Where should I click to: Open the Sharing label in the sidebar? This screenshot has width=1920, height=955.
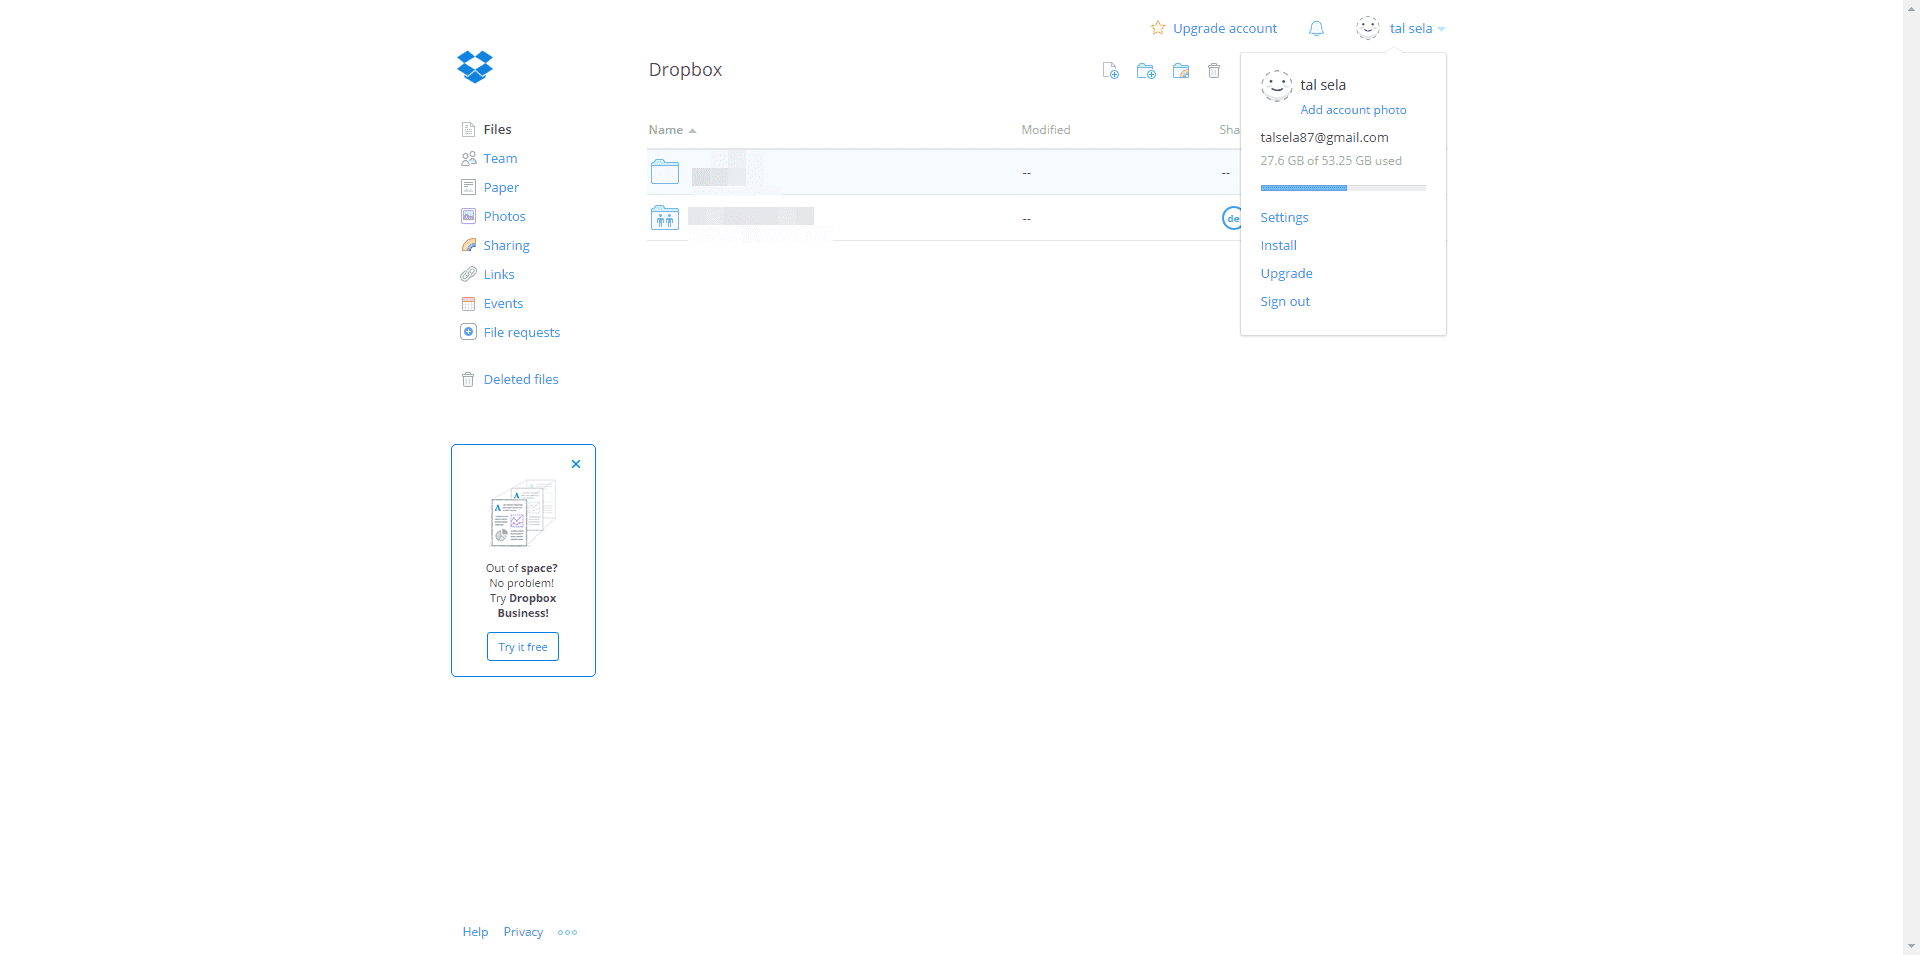pos(506,245)
